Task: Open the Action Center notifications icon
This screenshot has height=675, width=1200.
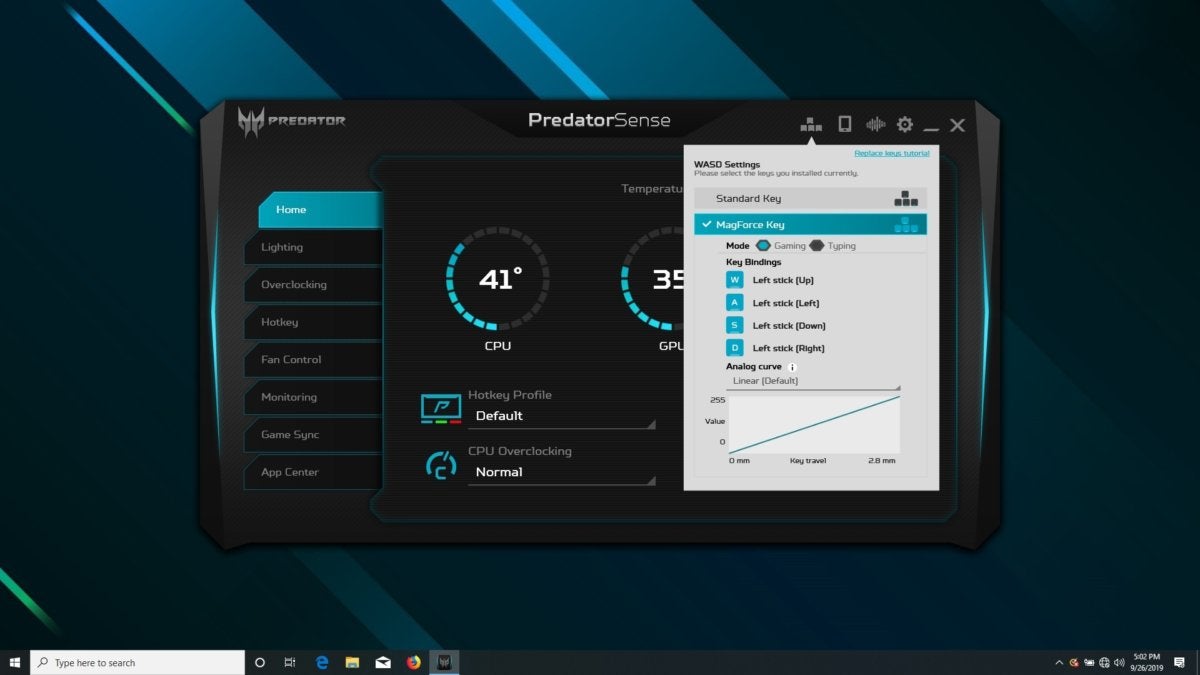Action: click(1181, 662)
